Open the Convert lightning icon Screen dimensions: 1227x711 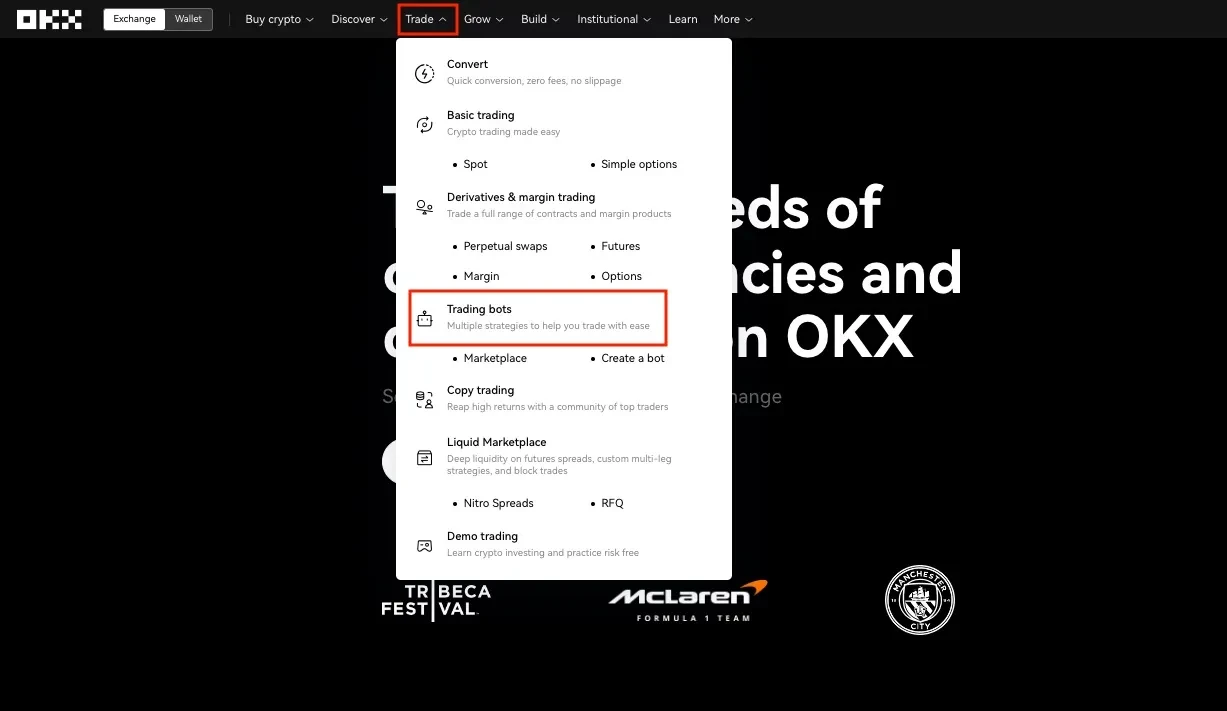pyautogui.click(x=424, y=72)
